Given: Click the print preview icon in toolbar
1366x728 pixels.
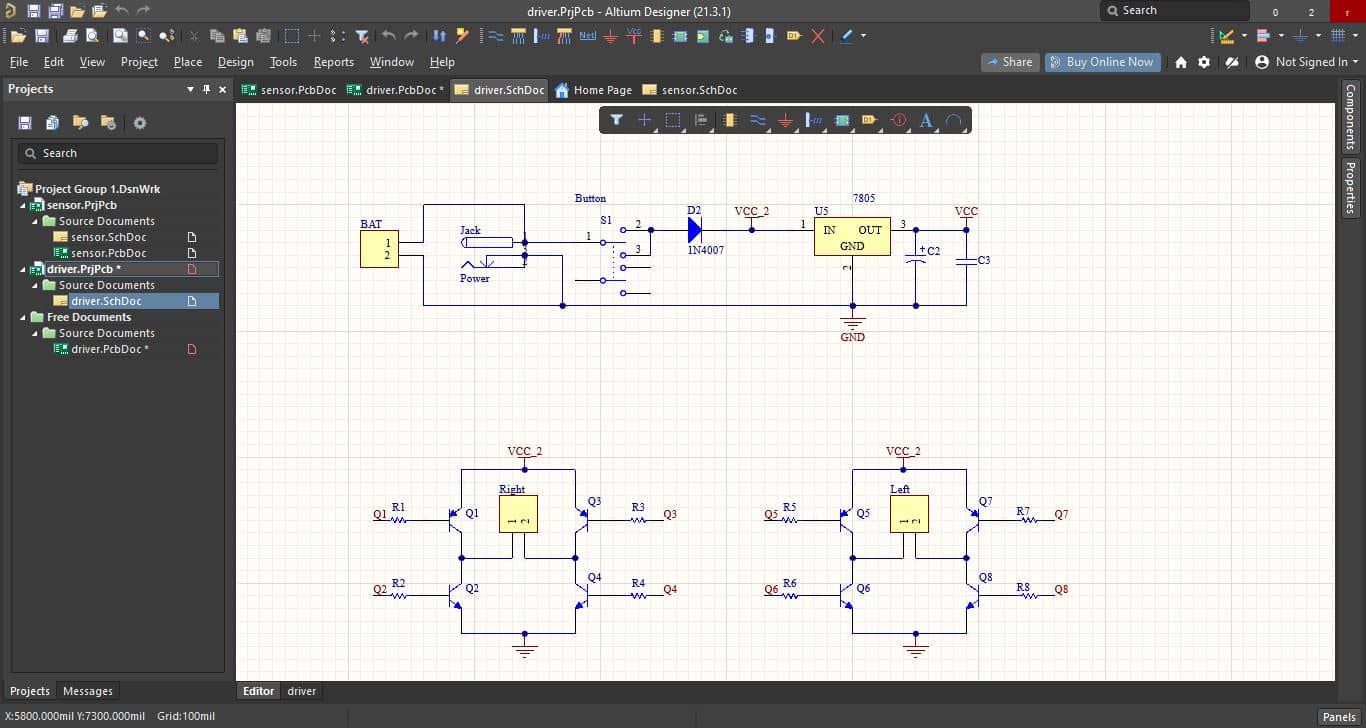Looking at the screenshot, I should tap(92, 36).
